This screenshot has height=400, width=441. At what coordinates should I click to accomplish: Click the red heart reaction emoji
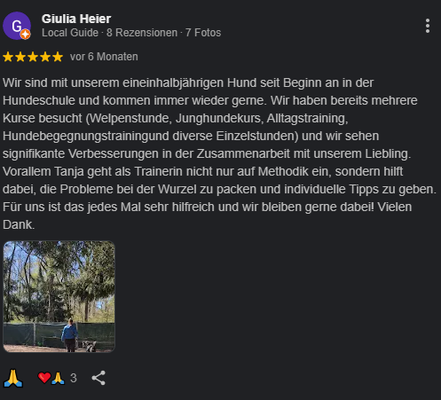tap(44, 378)
